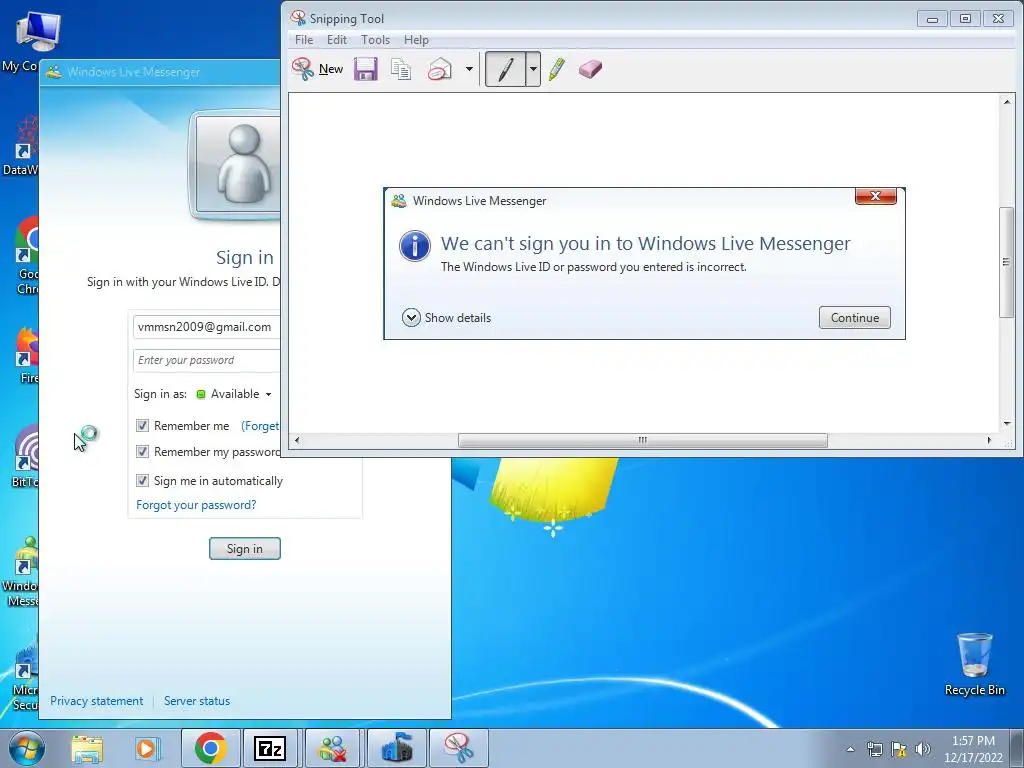The width and height of the screenshot is (1024, 768).
Task: Click the Enter your password field
Action: click(x=206, y=360)
